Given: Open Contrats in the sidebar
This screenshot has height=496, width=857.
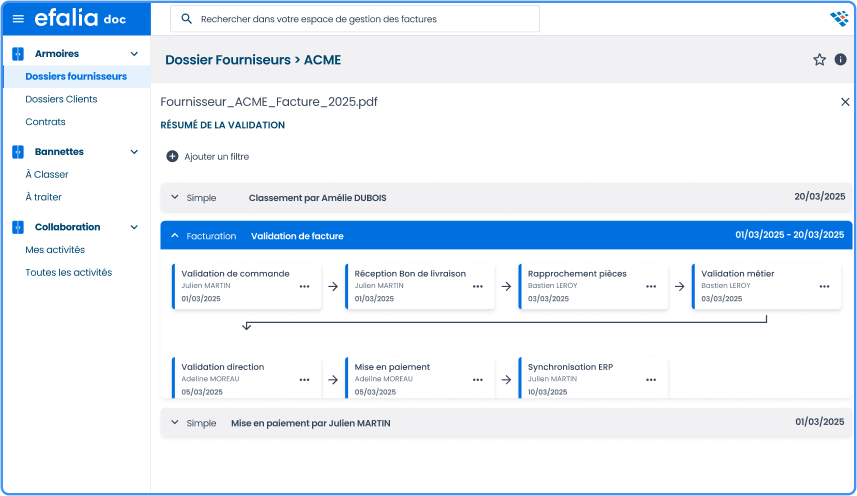Looking at the screenshot, I should pos(45,122).
